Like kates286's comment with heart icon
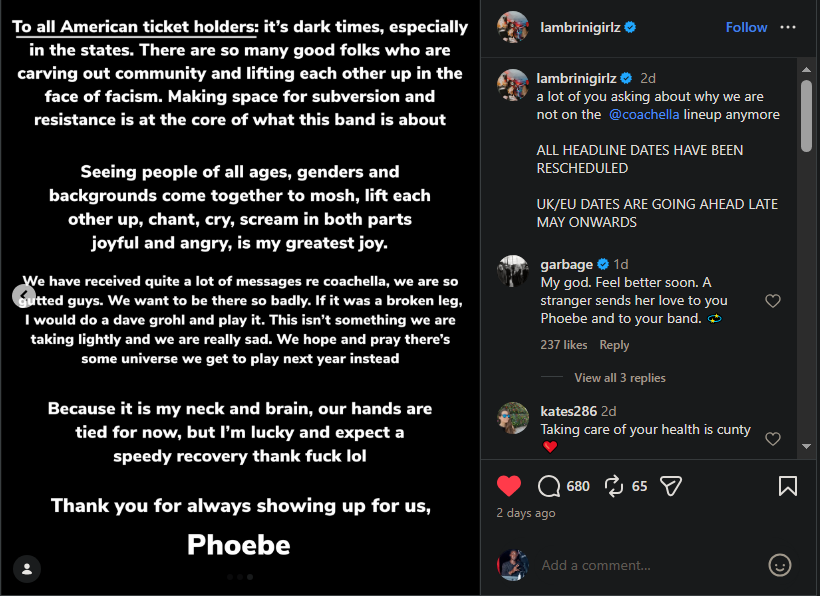Viewport: 820px width, 596px height. (x=772, y=439)
